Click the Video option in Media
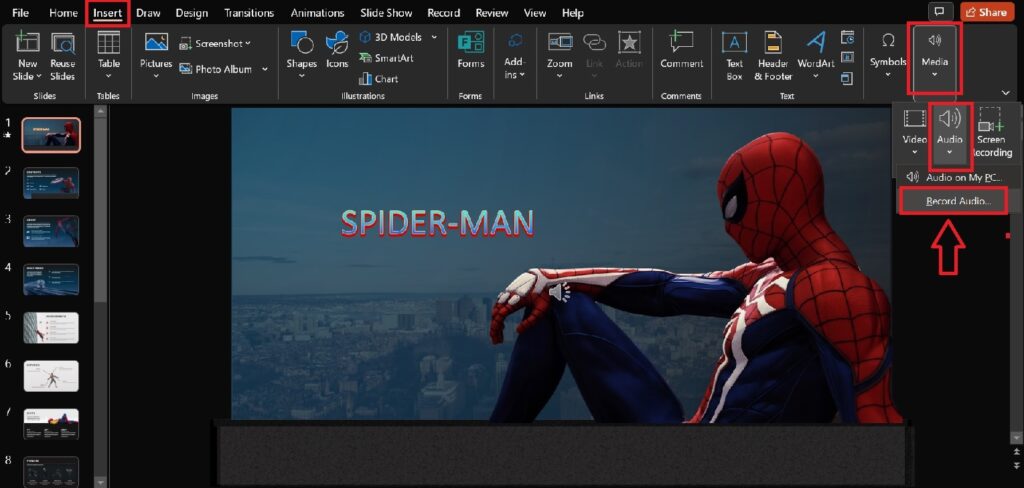 (914, 131)
